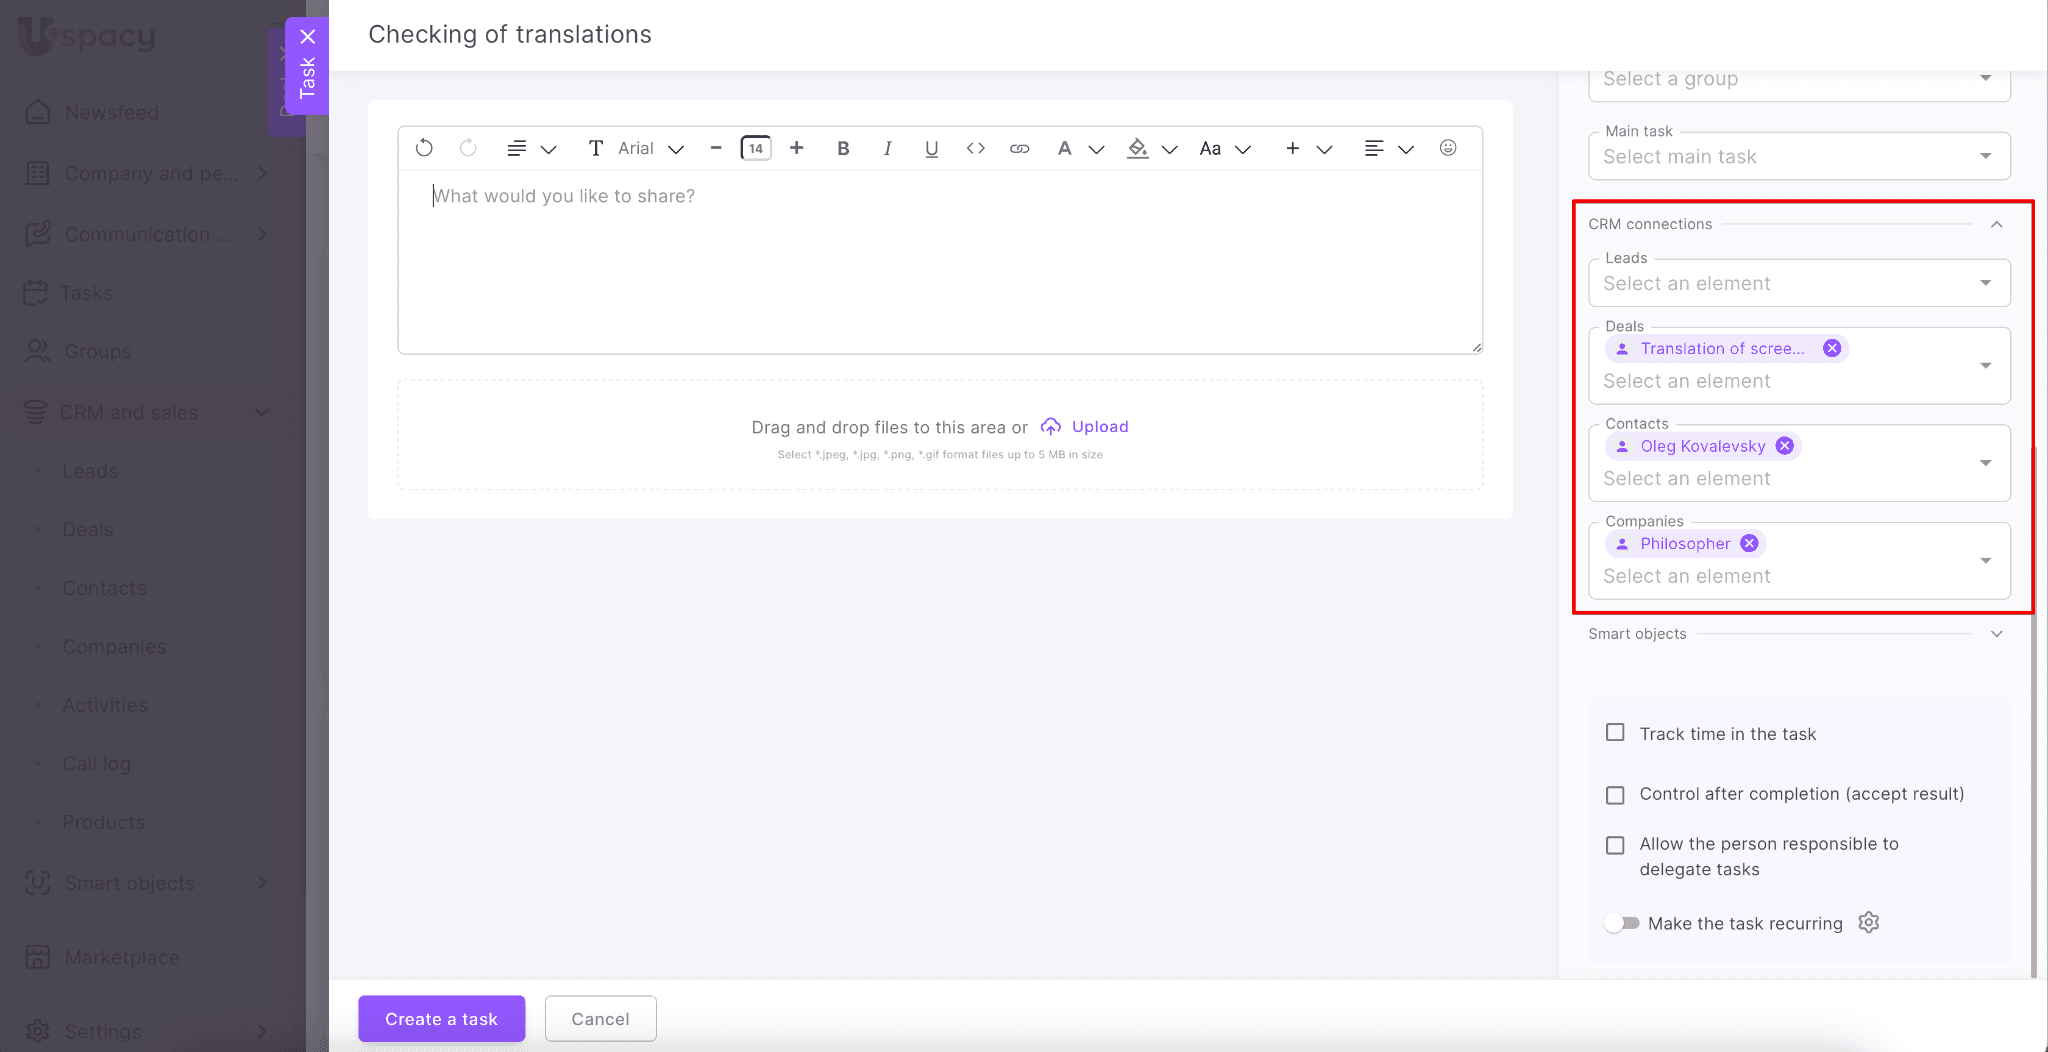
Task: Check Control after completion option
Action: pyautogui.click(x=1615, y=794)
